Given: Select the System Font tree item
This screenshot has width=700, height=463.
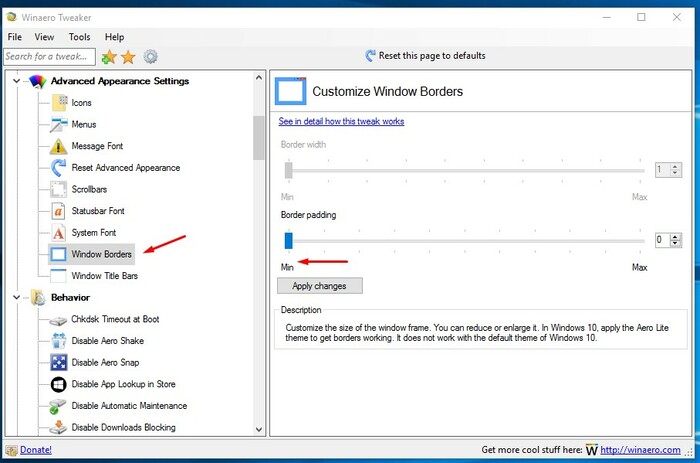Looking at the screenshot, I should coord(94,233).
